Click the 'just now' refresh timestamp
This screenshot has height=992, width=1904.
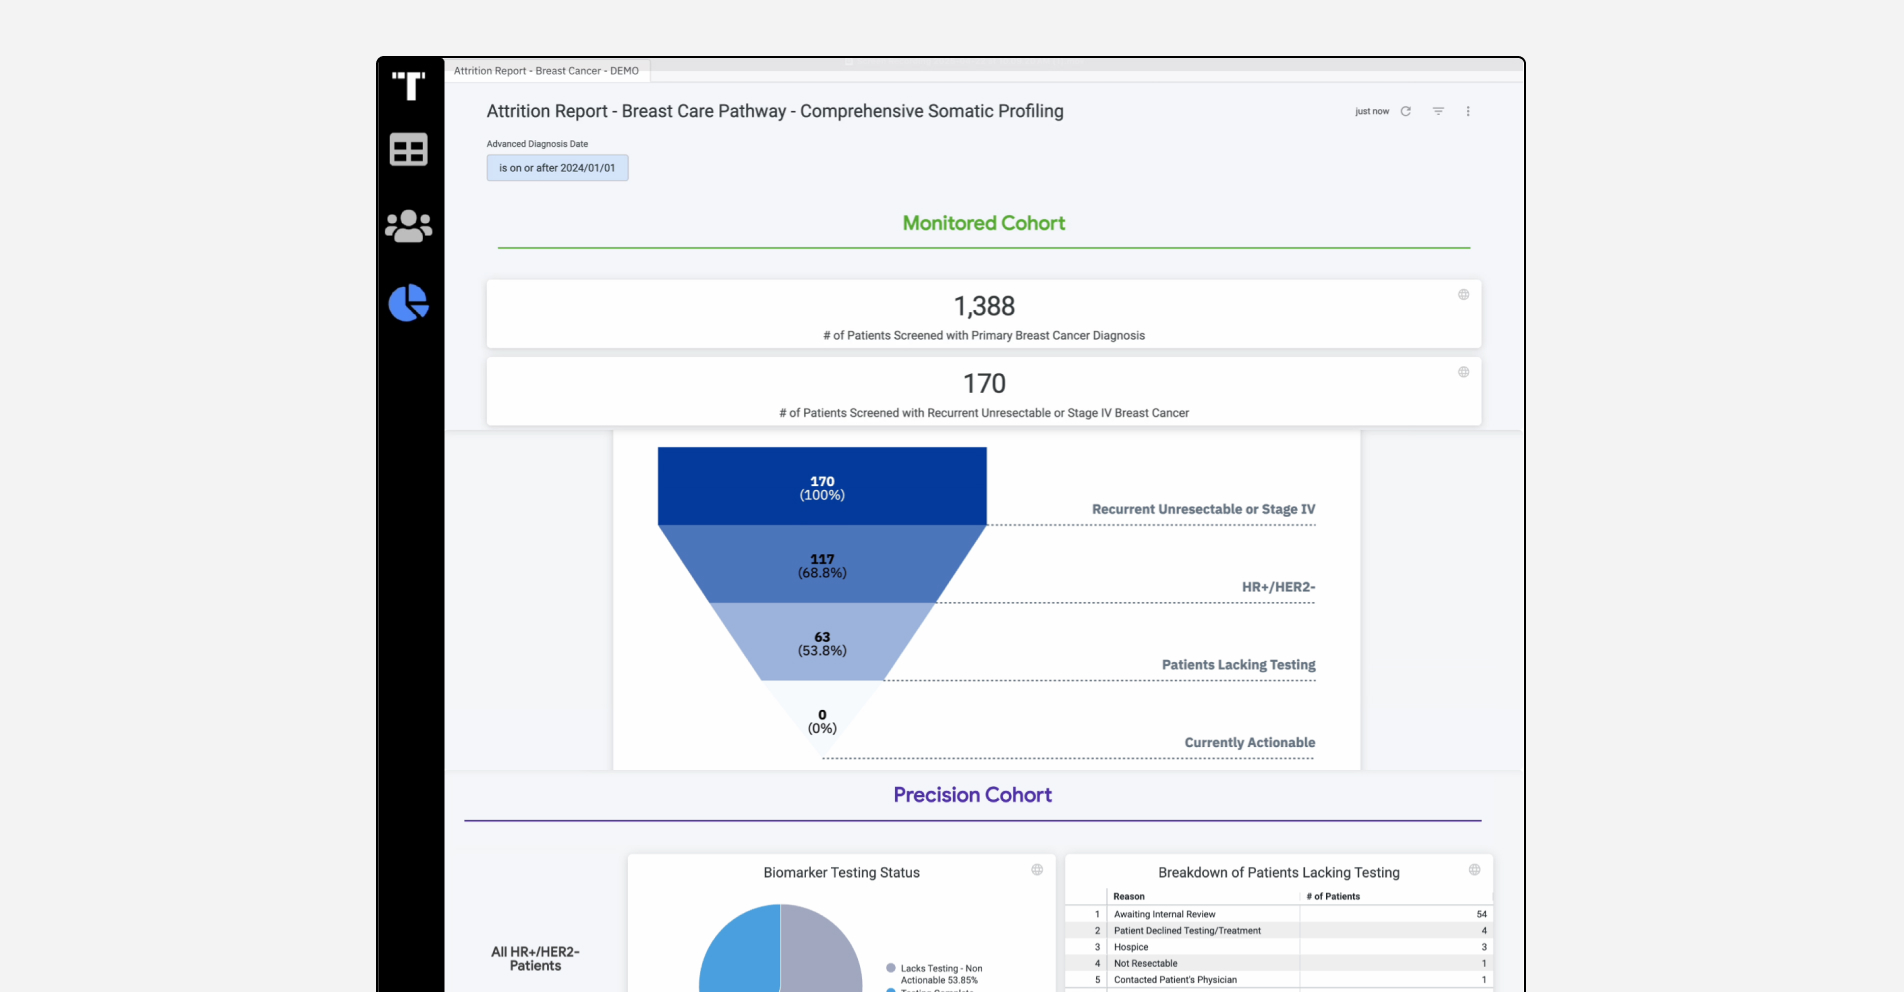point(1372,111)
